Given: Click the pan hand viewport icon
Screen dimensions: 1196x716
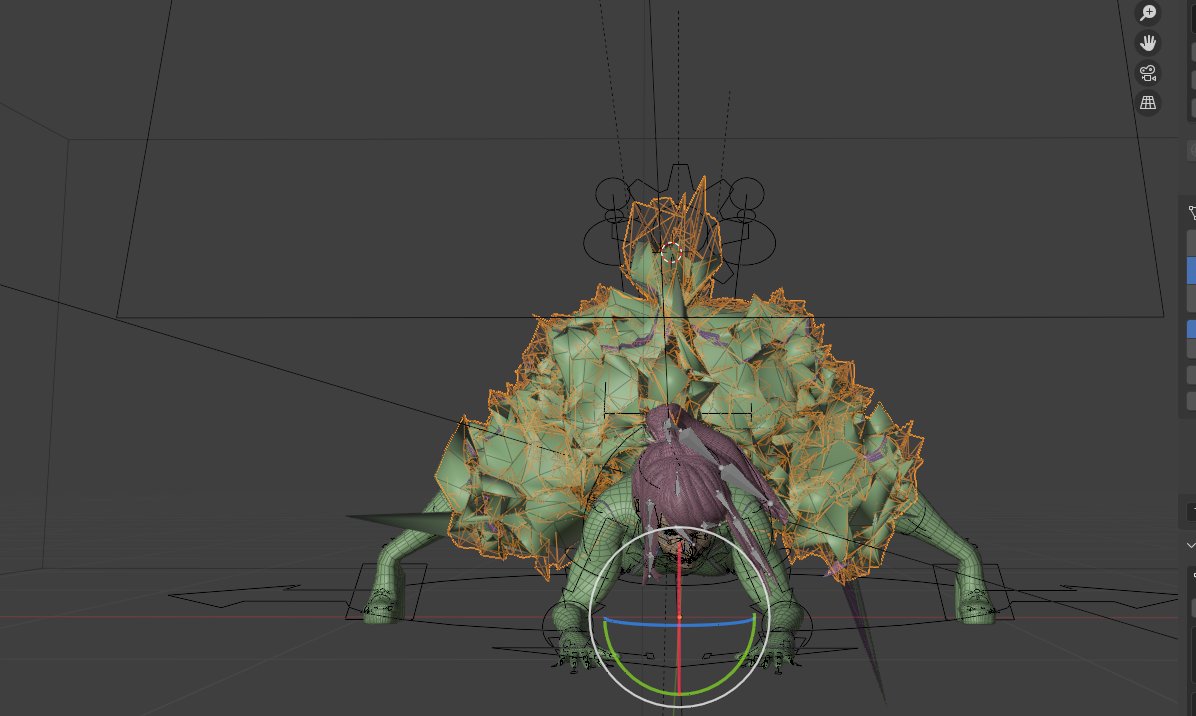Looking at the screenshot, I should pos(1148,43).
